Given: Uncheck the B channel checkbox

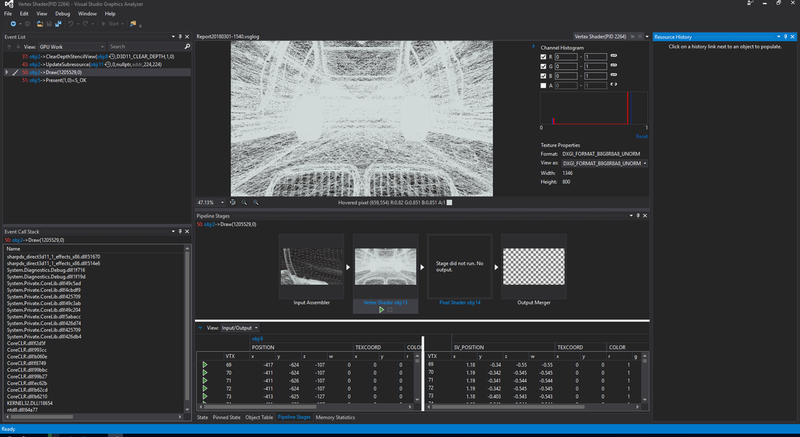Looking at the screenshot, I should (x=543, y=75).
